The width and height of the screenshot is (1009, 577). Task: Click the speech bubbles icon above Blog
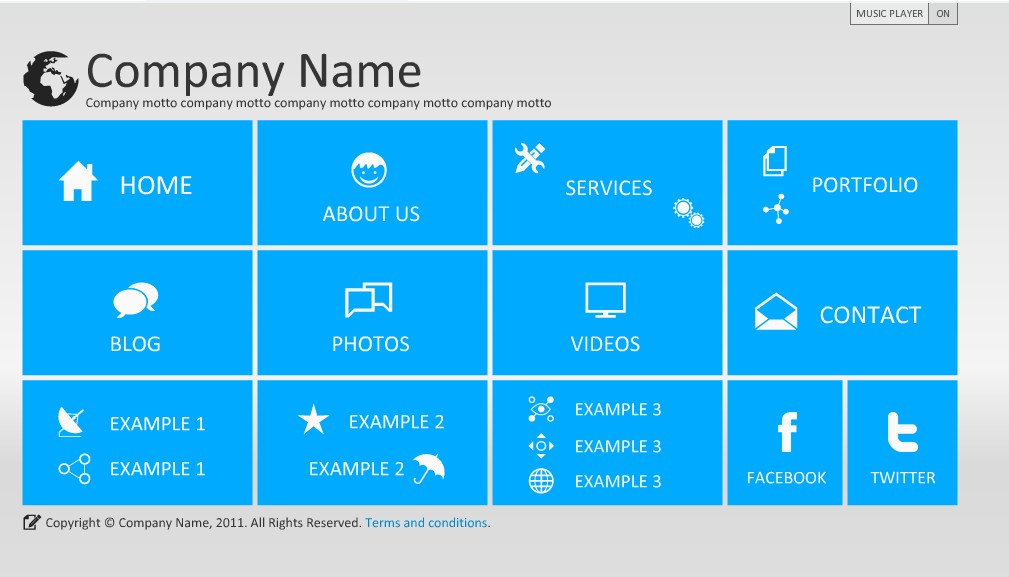(135, 300)
